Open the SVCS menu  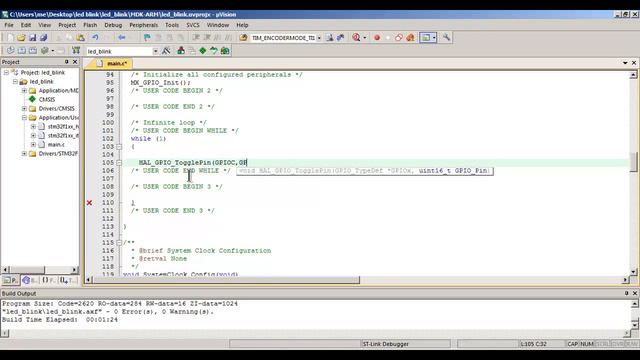coord(193,25)
